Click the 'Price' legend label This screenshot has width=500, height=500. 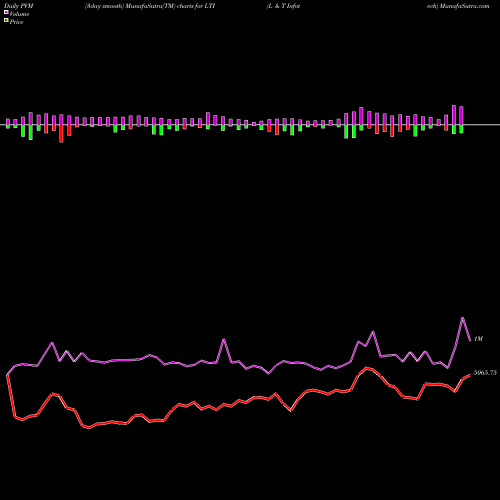(x=16, y=22)
